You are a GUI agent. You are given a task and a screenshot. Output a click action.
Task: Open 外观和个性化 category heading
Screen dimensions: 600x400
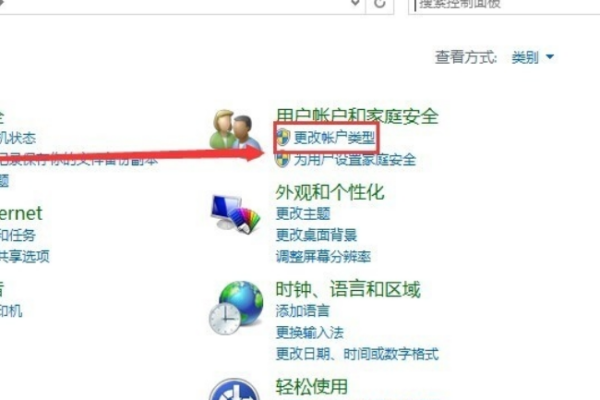[x=330, y=192]
